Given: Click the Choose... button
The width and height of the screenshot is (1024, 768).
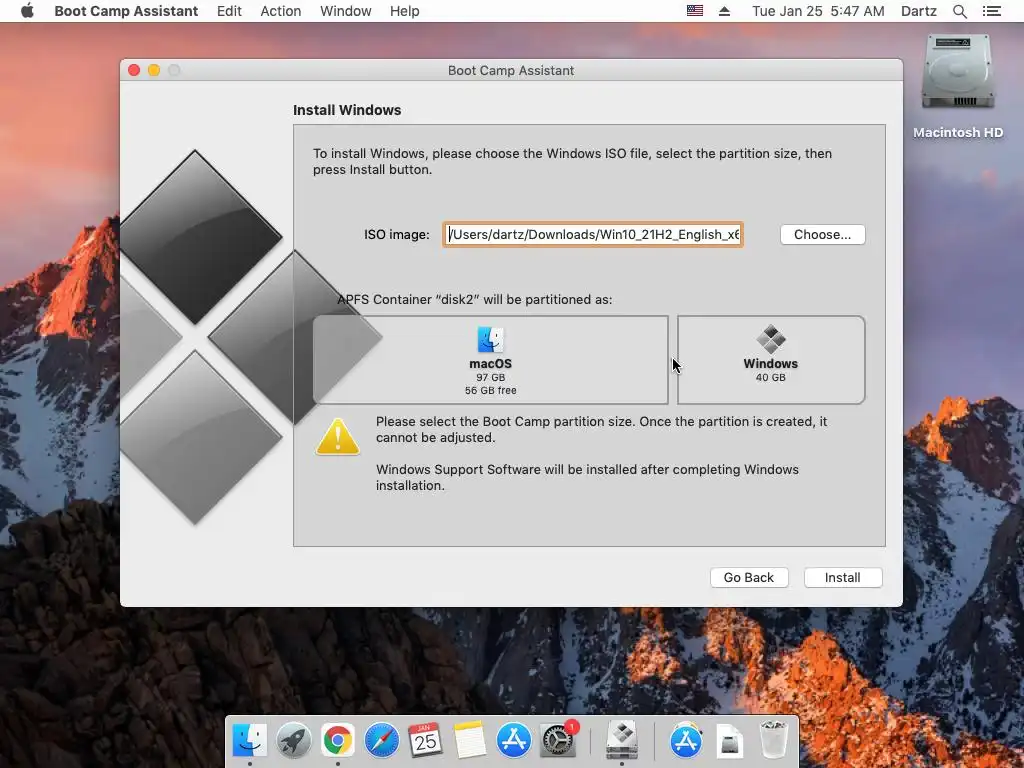Looking at the screenshot, I should 822,234.
